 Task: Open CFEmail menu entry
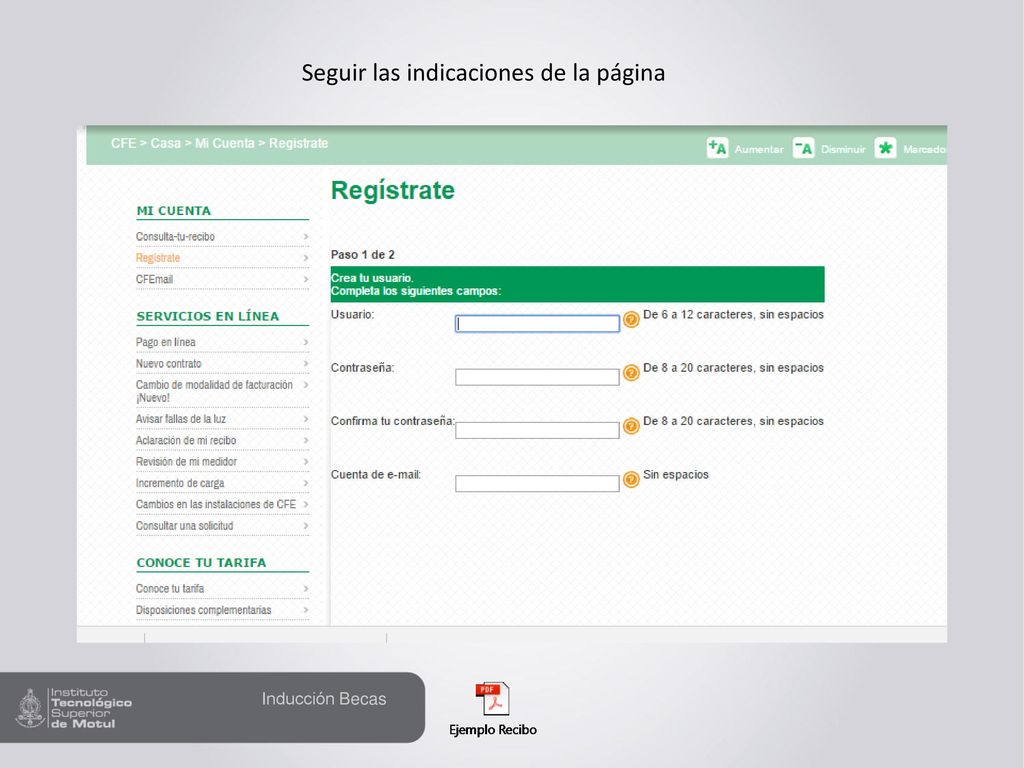pyautogui.click(x=154, y=280)
